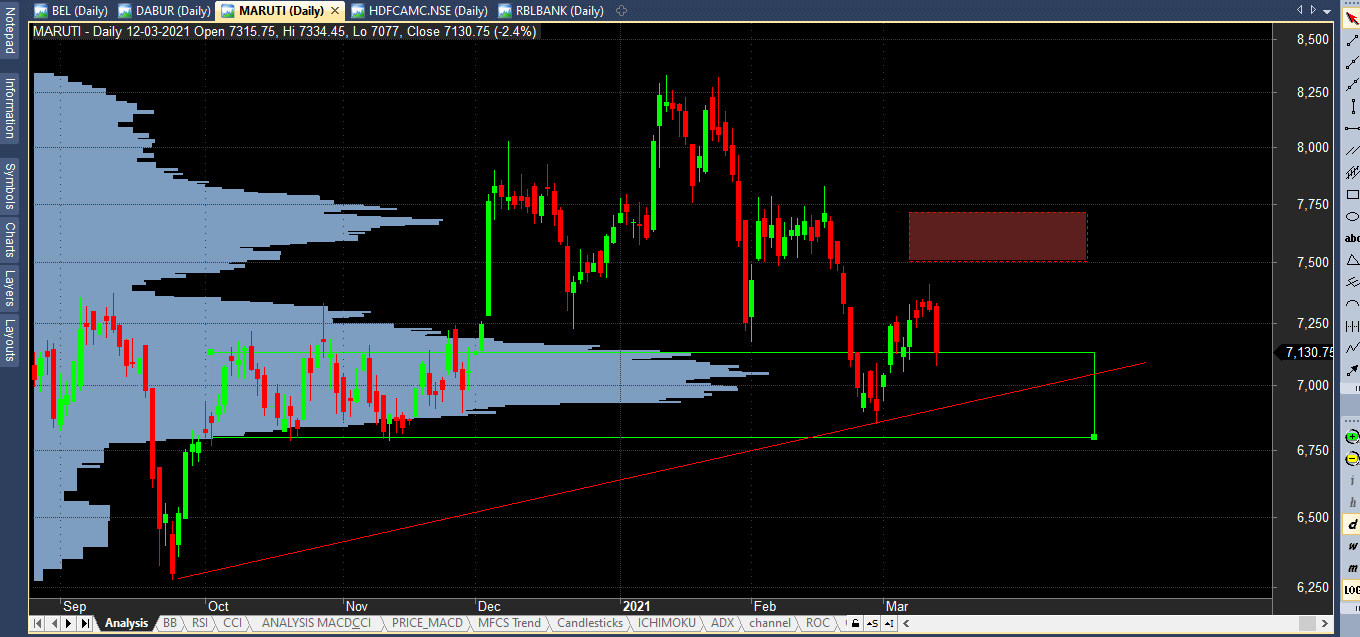Screen dimensions: 1360x637
Task: Open the ICHIMOKU sheet tab
Action: pos(666,623)
